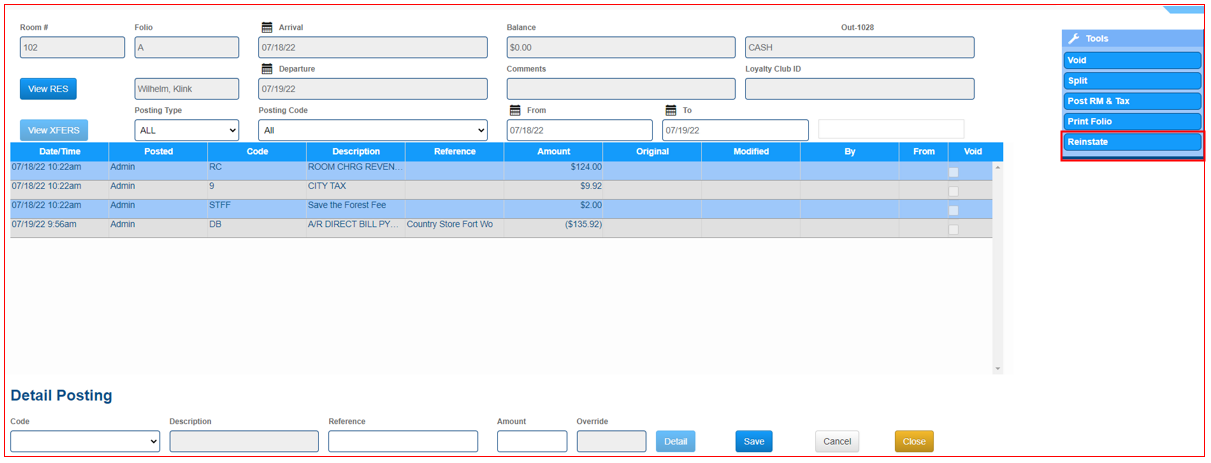Choose Reinstate from the Tools panel

[x=1132, y=142]
